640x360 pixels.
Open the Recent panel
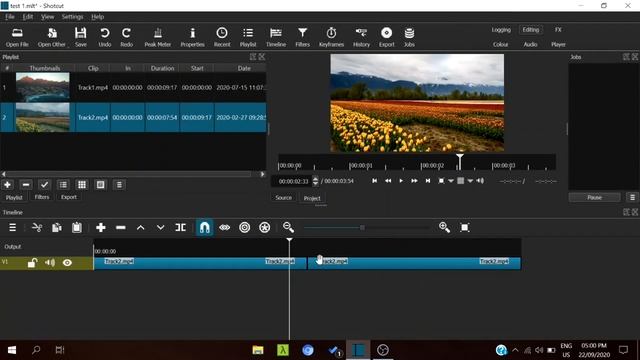pos(222,37)
